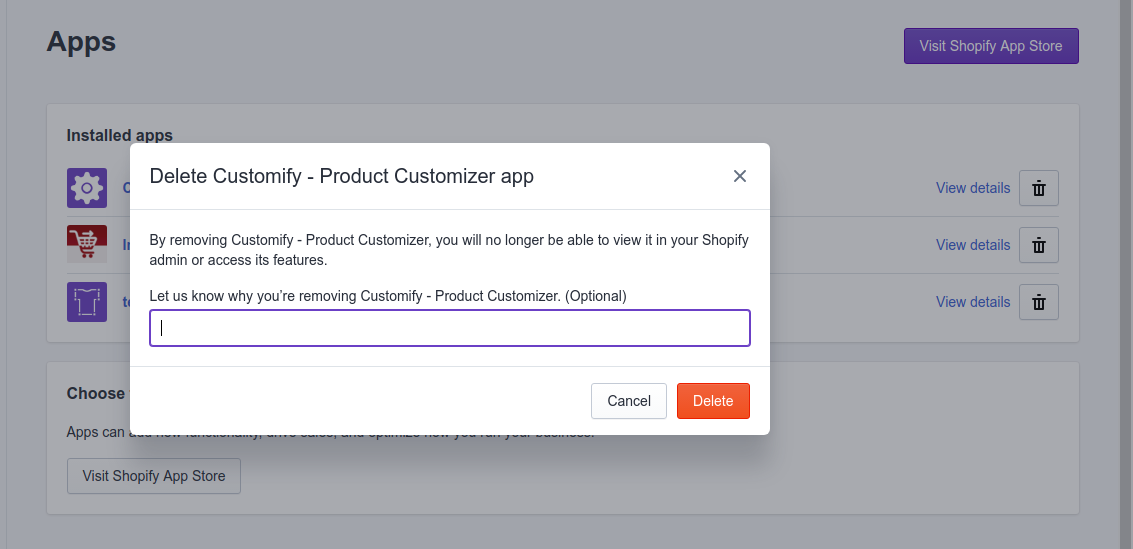
Task: Click the red shopping cart app icon
Action: click(87, 244)
